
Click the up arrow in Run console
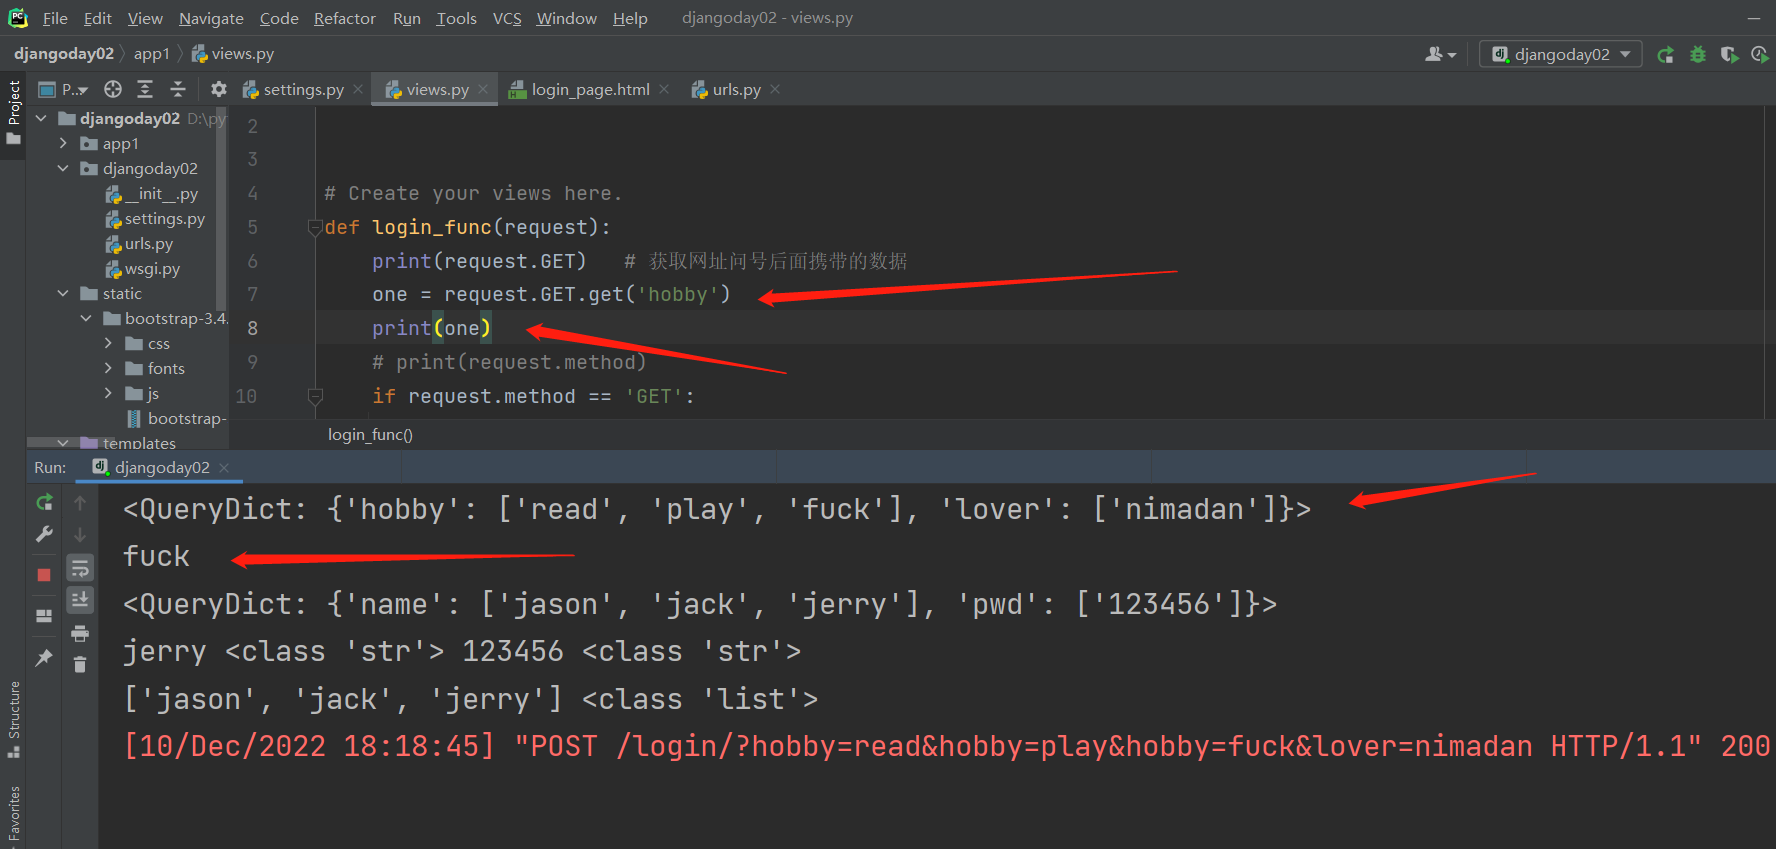(80, 503)
